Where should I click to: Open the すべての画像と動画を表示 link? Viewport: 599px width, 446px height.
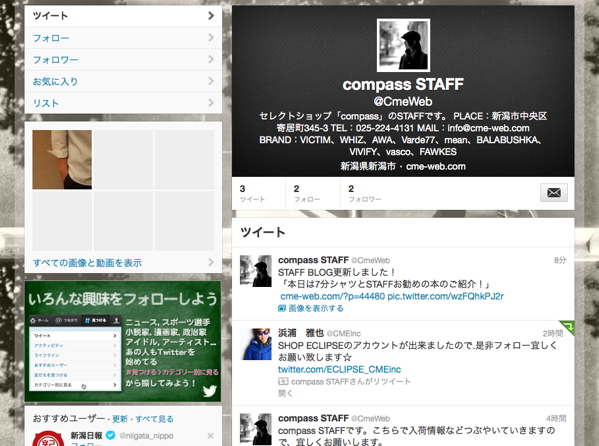87,263
